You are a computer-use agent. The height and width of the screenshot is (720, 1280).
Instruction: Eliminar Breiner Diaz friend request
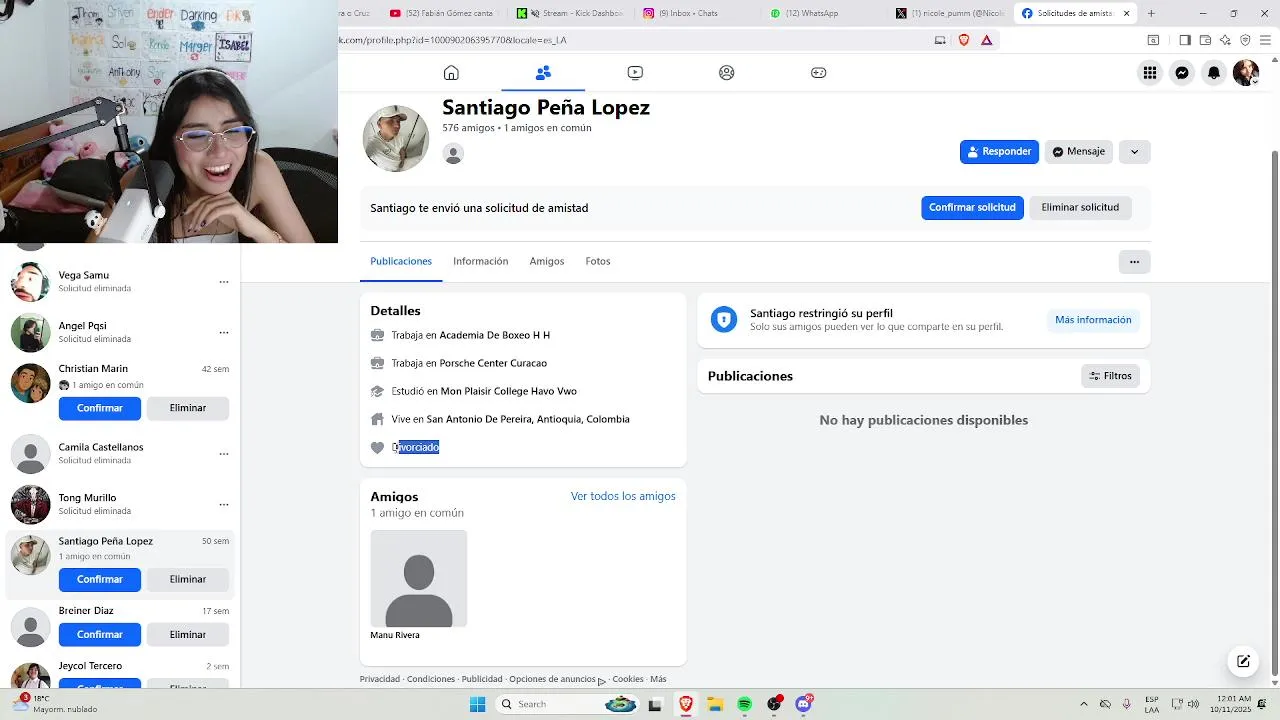click(188, 634)
